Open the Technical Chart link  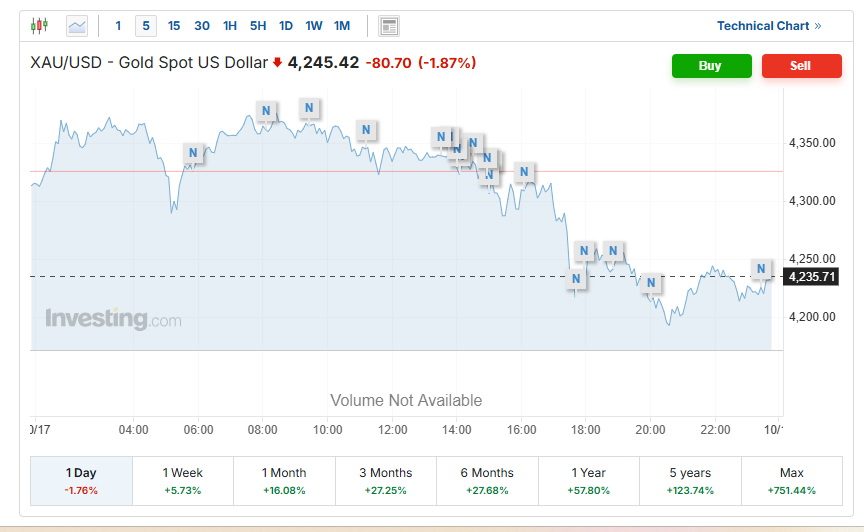coord(768,26)
